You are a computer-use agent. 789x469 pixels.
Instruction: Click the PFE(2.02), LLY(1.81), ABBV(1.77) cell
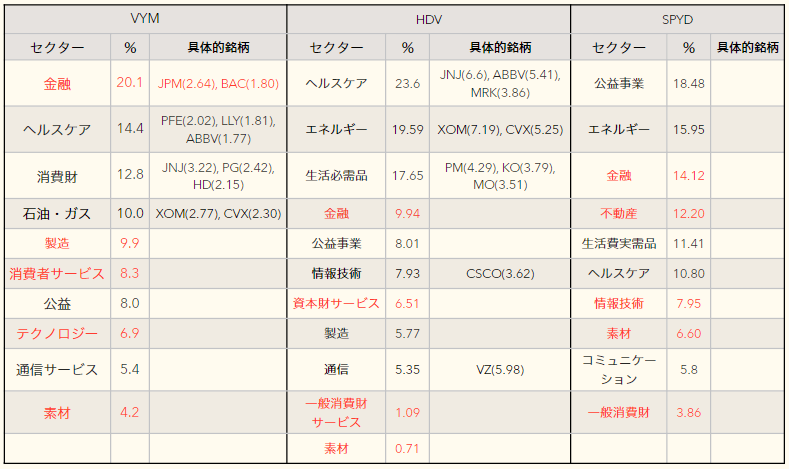pyautogui.click(x=218, y=129)
